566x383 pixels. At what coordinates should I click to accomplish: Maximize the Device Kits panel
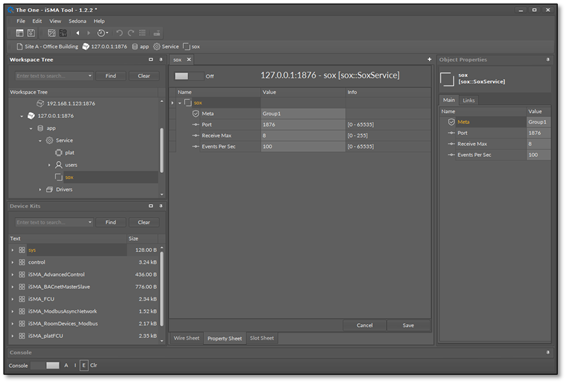pos(151,206)
